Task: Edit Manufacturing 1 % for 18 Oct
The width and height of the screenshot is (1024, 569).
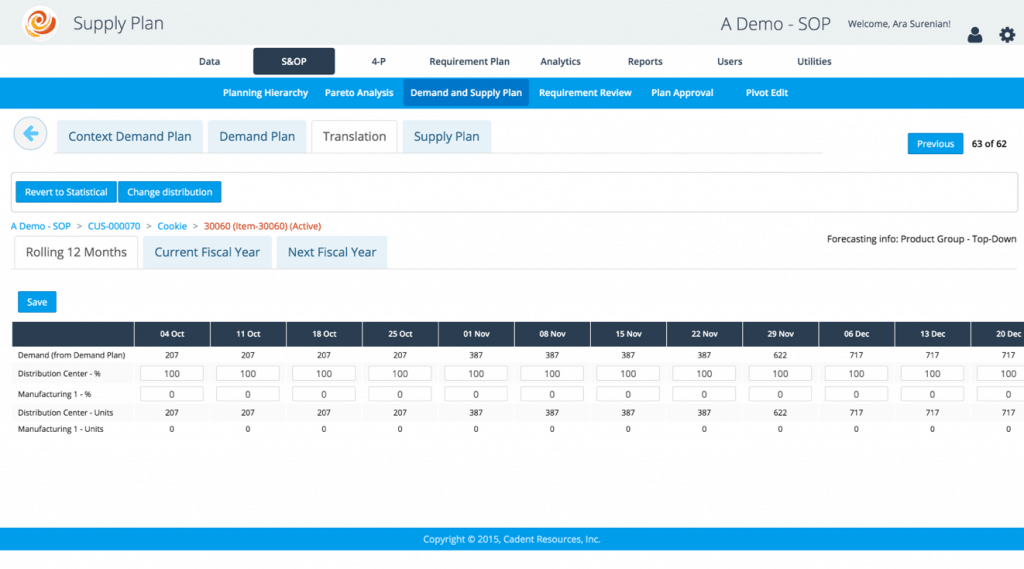Action: [x=324, y=394]
